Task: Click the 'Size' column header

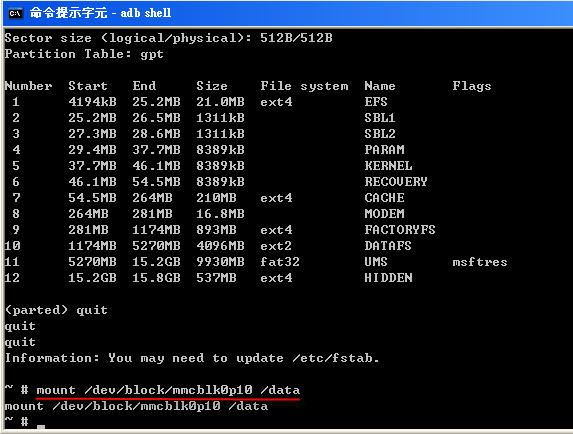Action: [x=212, y=86]
